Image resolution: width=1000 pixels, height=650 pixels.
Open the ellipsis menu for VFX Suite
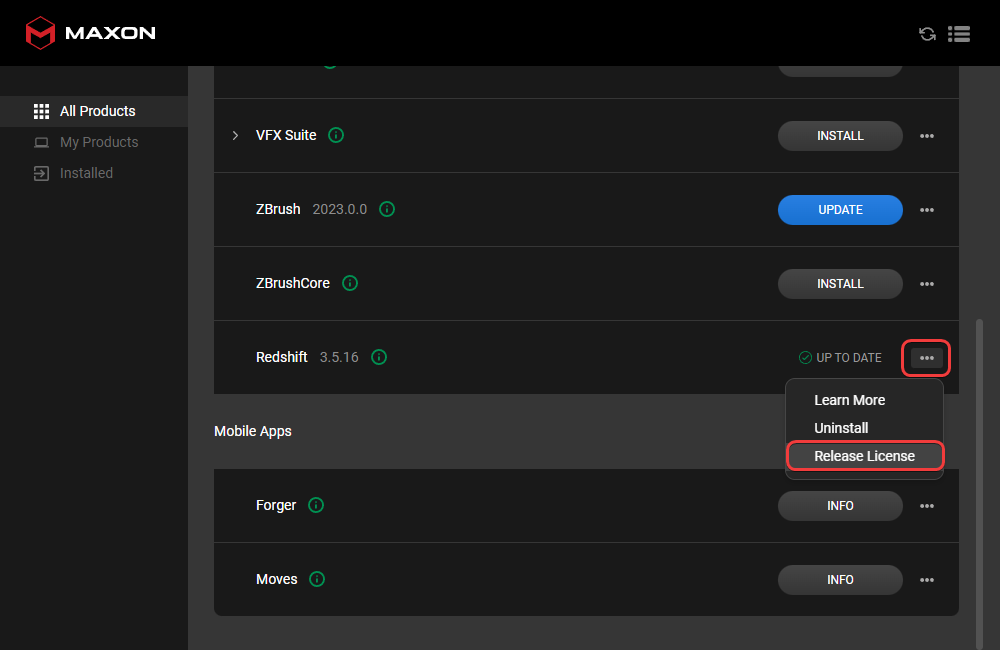[x=927, y=136]
